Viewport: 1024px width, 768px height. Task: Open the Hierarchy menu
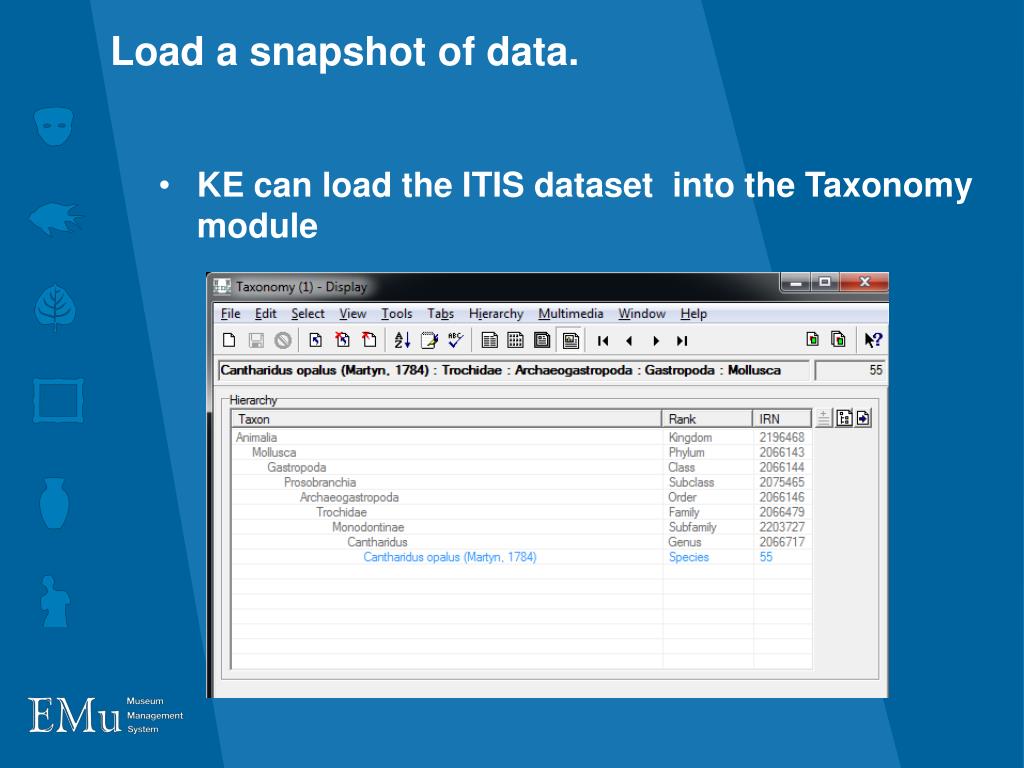point(496,313)
